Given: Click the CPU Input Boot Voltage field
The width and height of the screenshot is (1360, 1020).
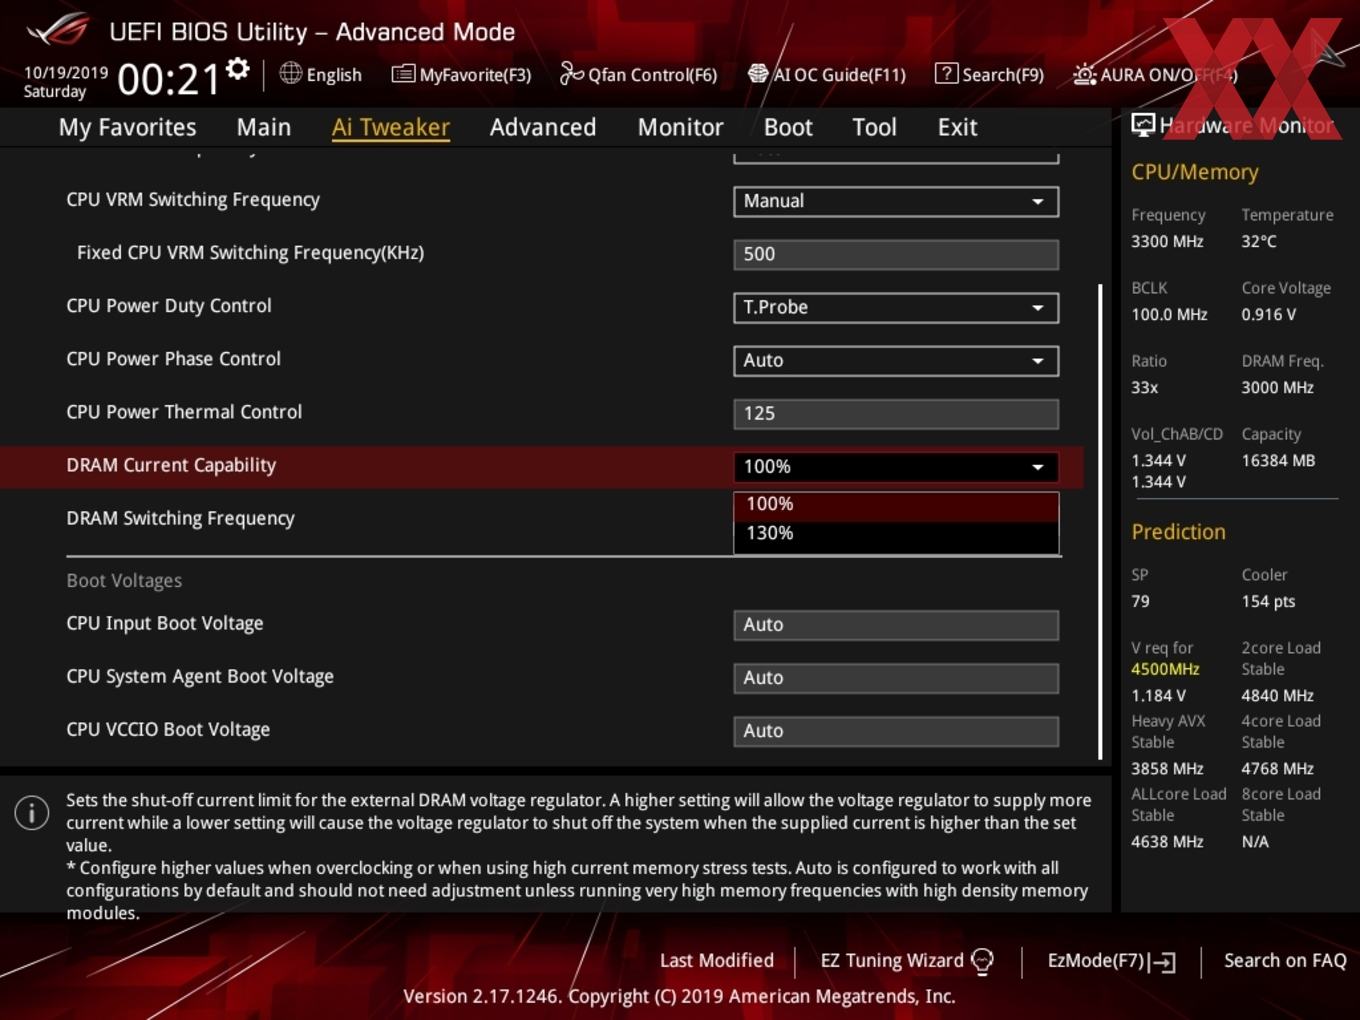Looking at the screenshot, I should pos(896,624).
